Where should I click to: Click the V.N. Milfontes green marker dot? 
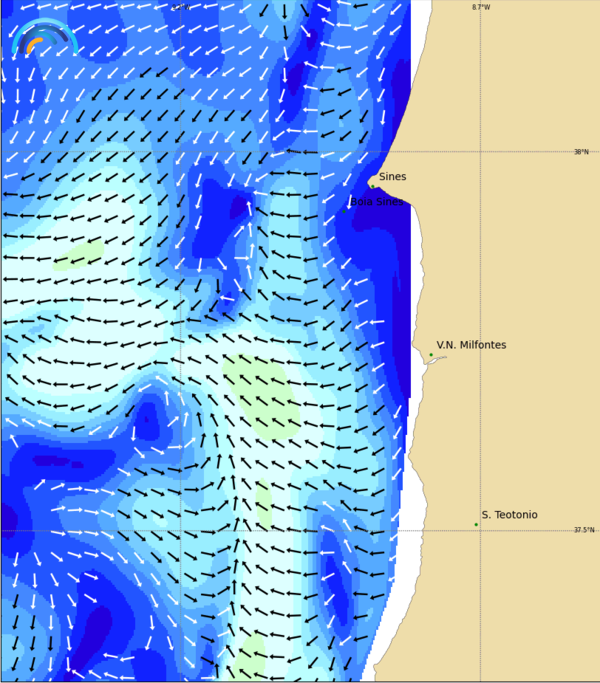tap(431, 355)
